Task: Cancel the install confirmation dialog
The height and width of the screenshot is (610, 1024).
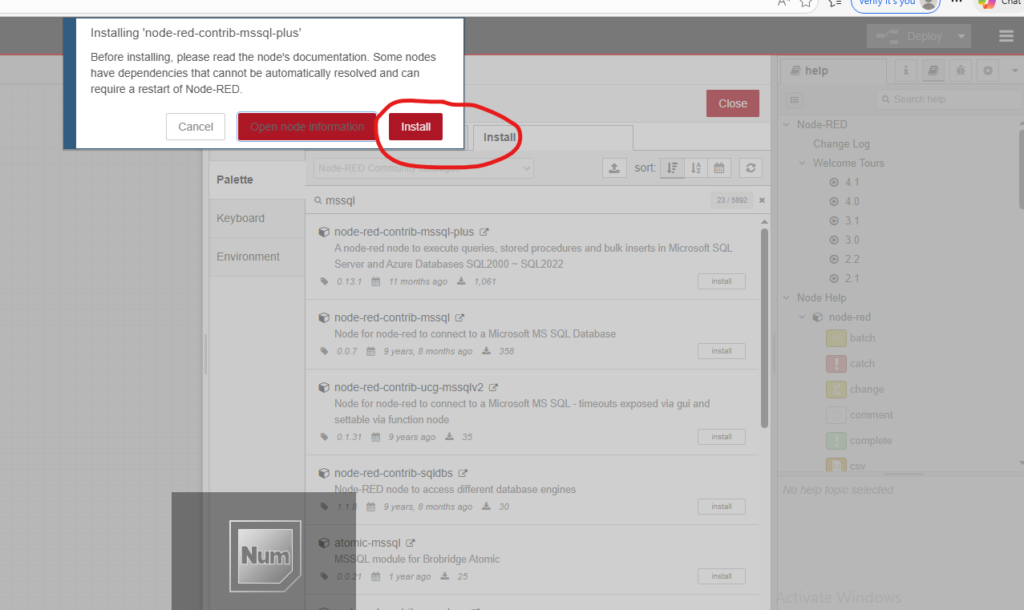Action: pos(195,127)
